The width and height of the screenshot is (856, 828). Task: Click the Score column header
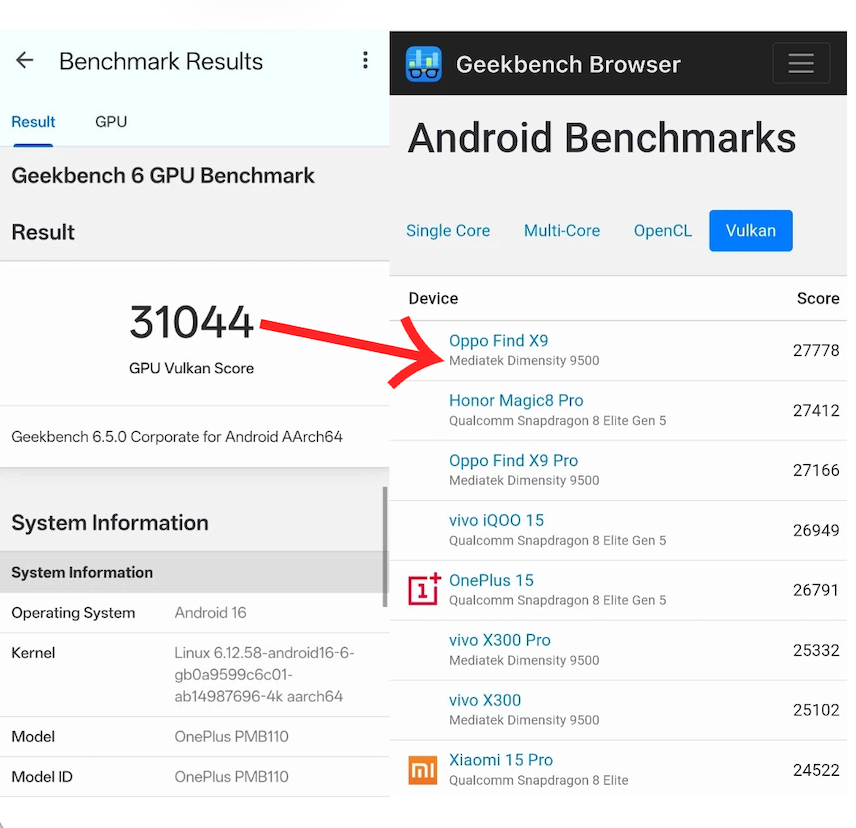coord(818,299)
